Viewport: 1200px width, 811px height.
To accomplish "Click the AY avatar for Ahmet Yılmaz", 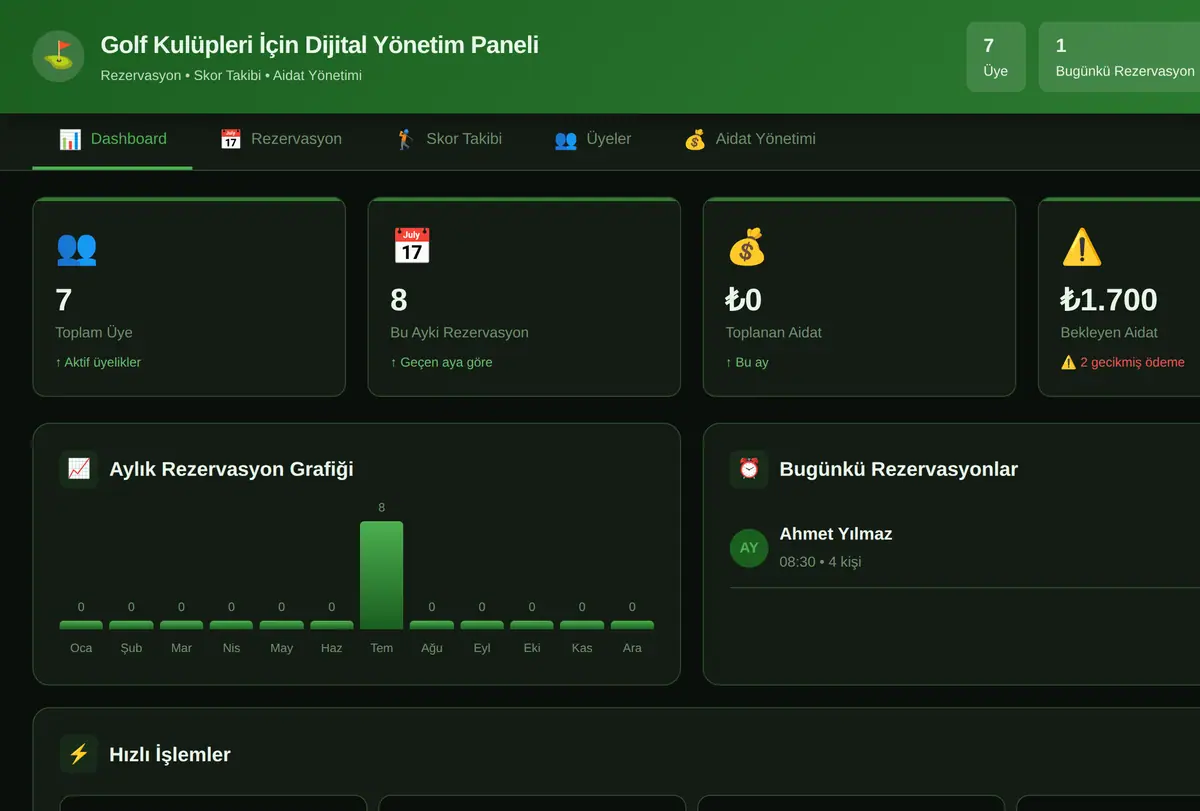I will (749, 548).
